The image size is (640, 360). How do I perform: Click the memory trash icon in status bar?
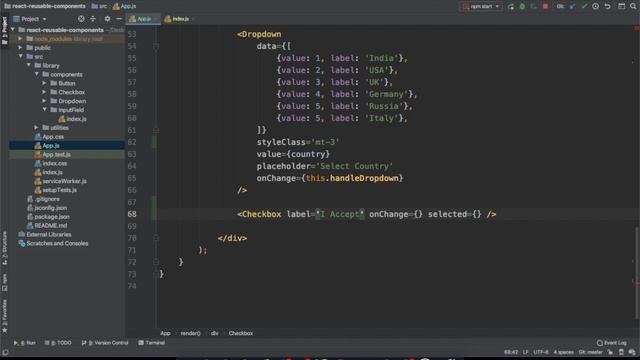(621, 352)
